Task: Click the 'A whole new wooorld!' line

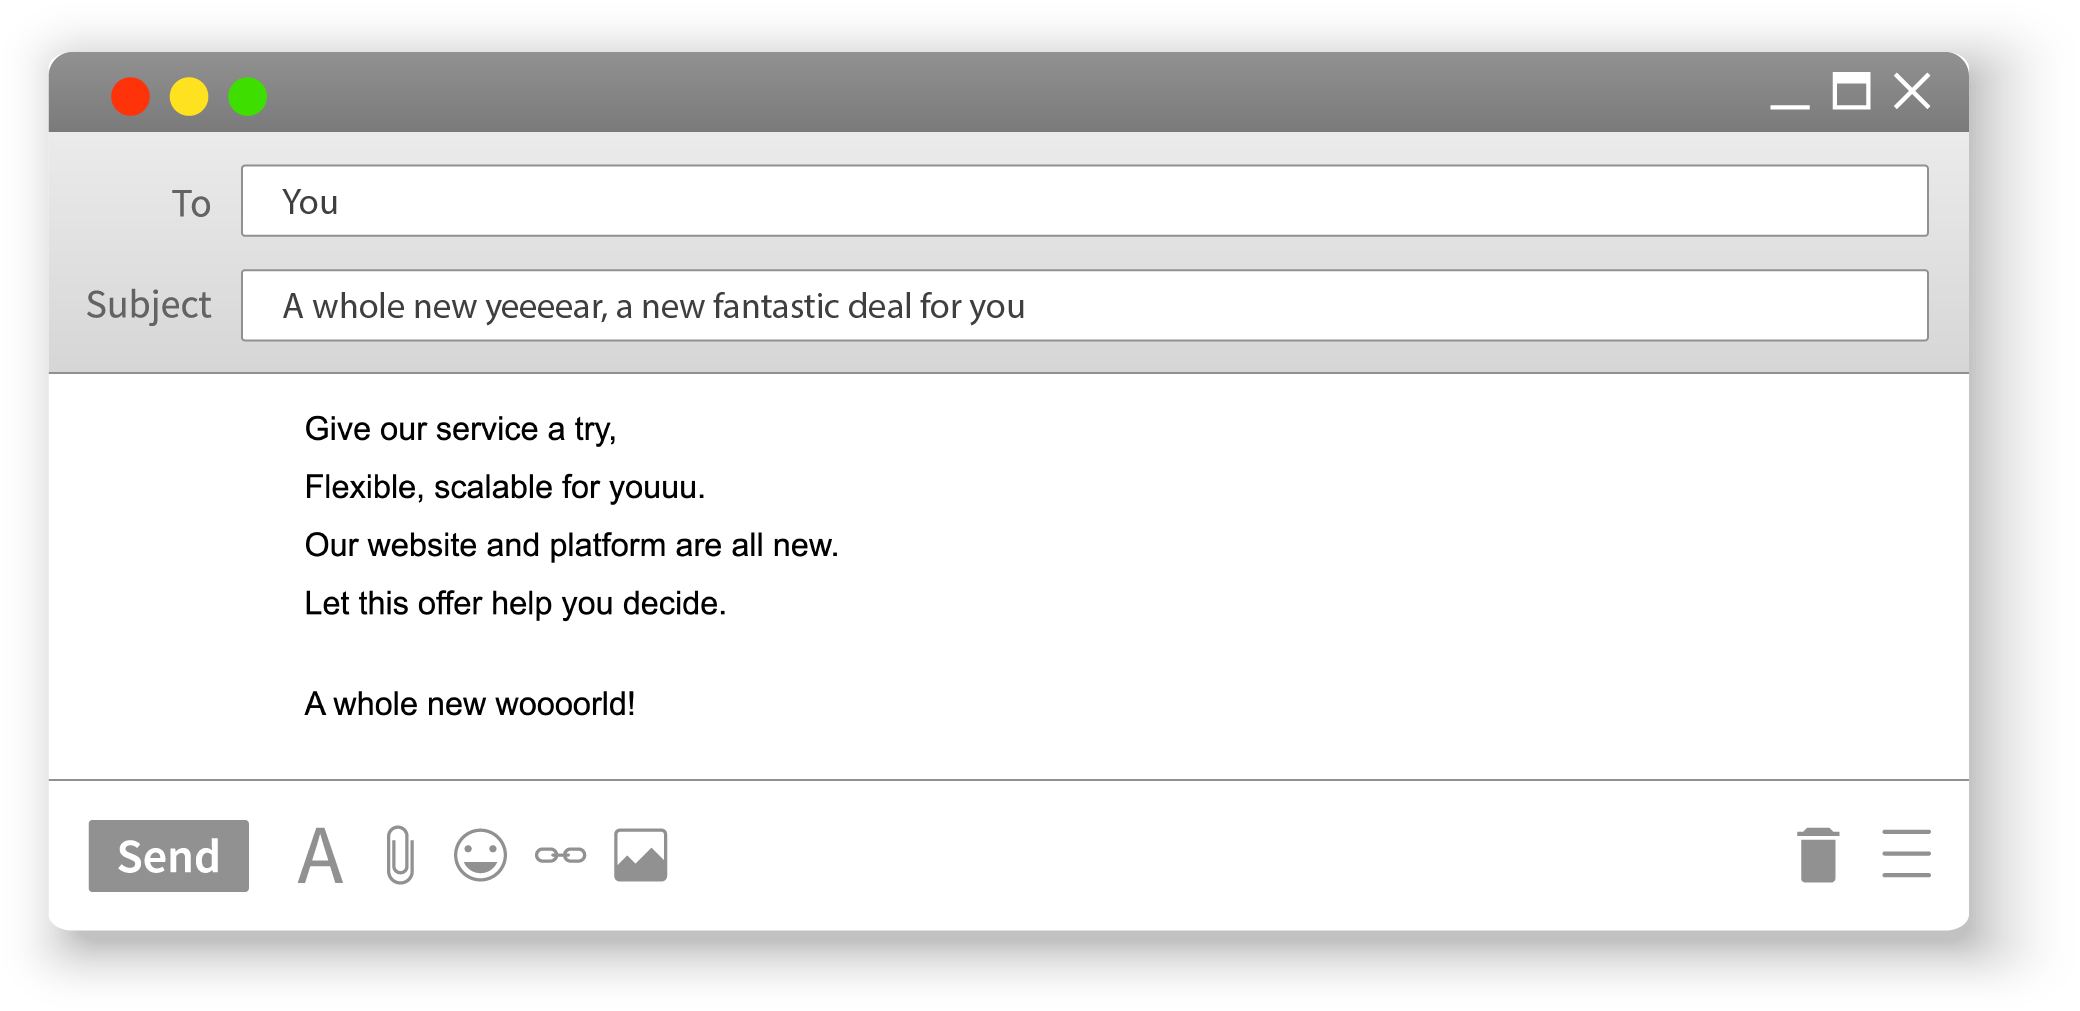Action: (469, 704)
